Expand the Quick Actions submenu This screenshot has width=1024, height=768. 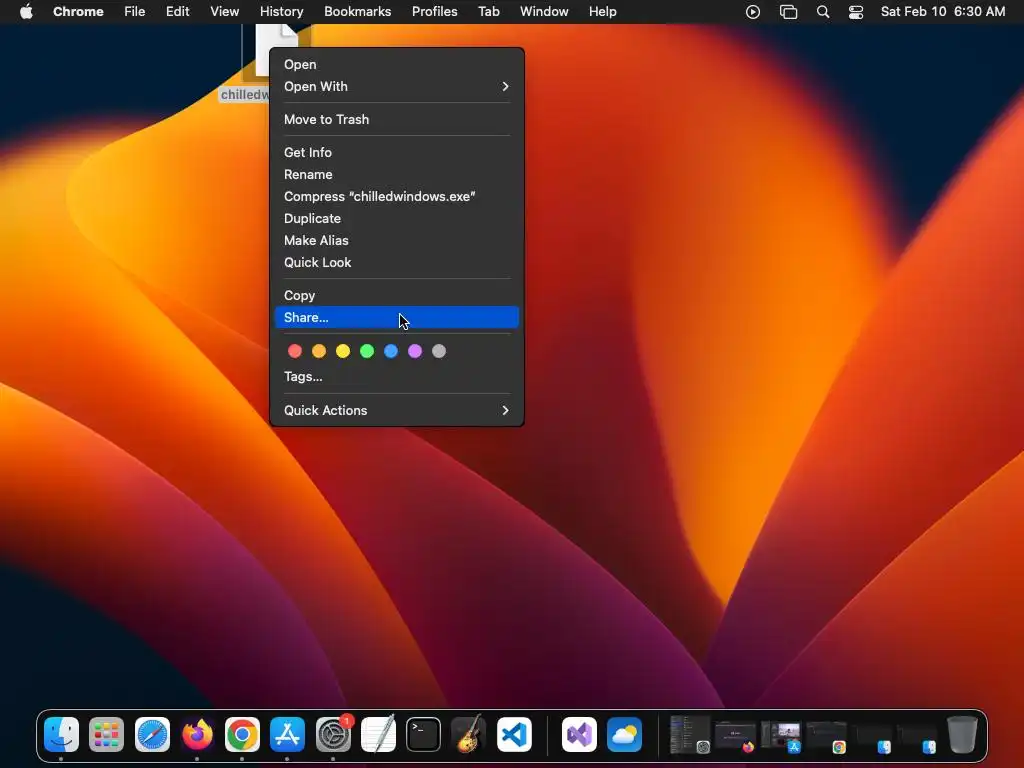click(397, 410)
